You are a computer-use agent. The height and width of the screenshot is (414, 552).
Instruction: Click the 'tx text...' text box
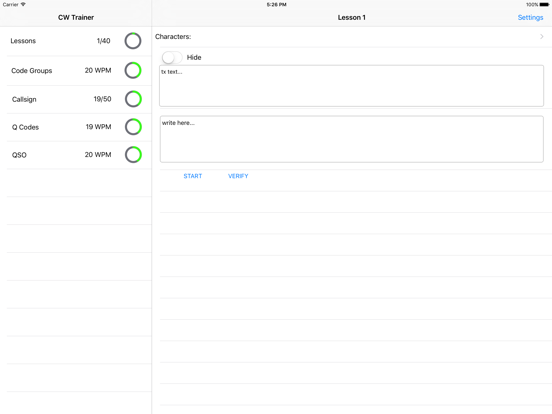tap(351, 86)
